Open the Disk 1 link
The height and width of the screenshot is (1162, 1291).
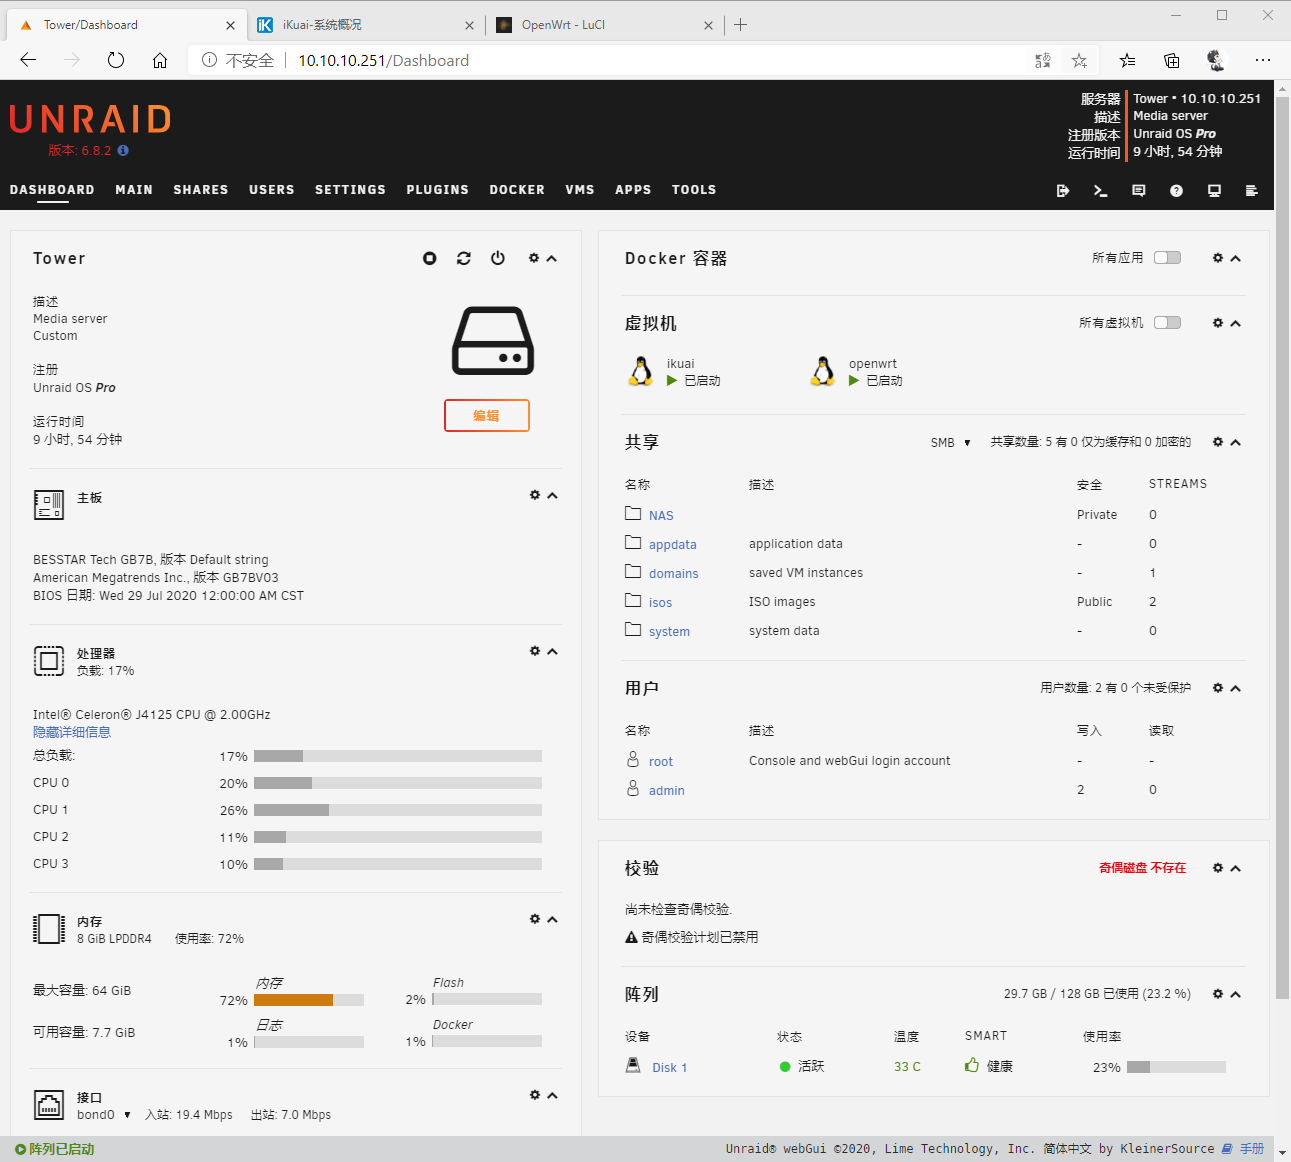(670, 1068)
